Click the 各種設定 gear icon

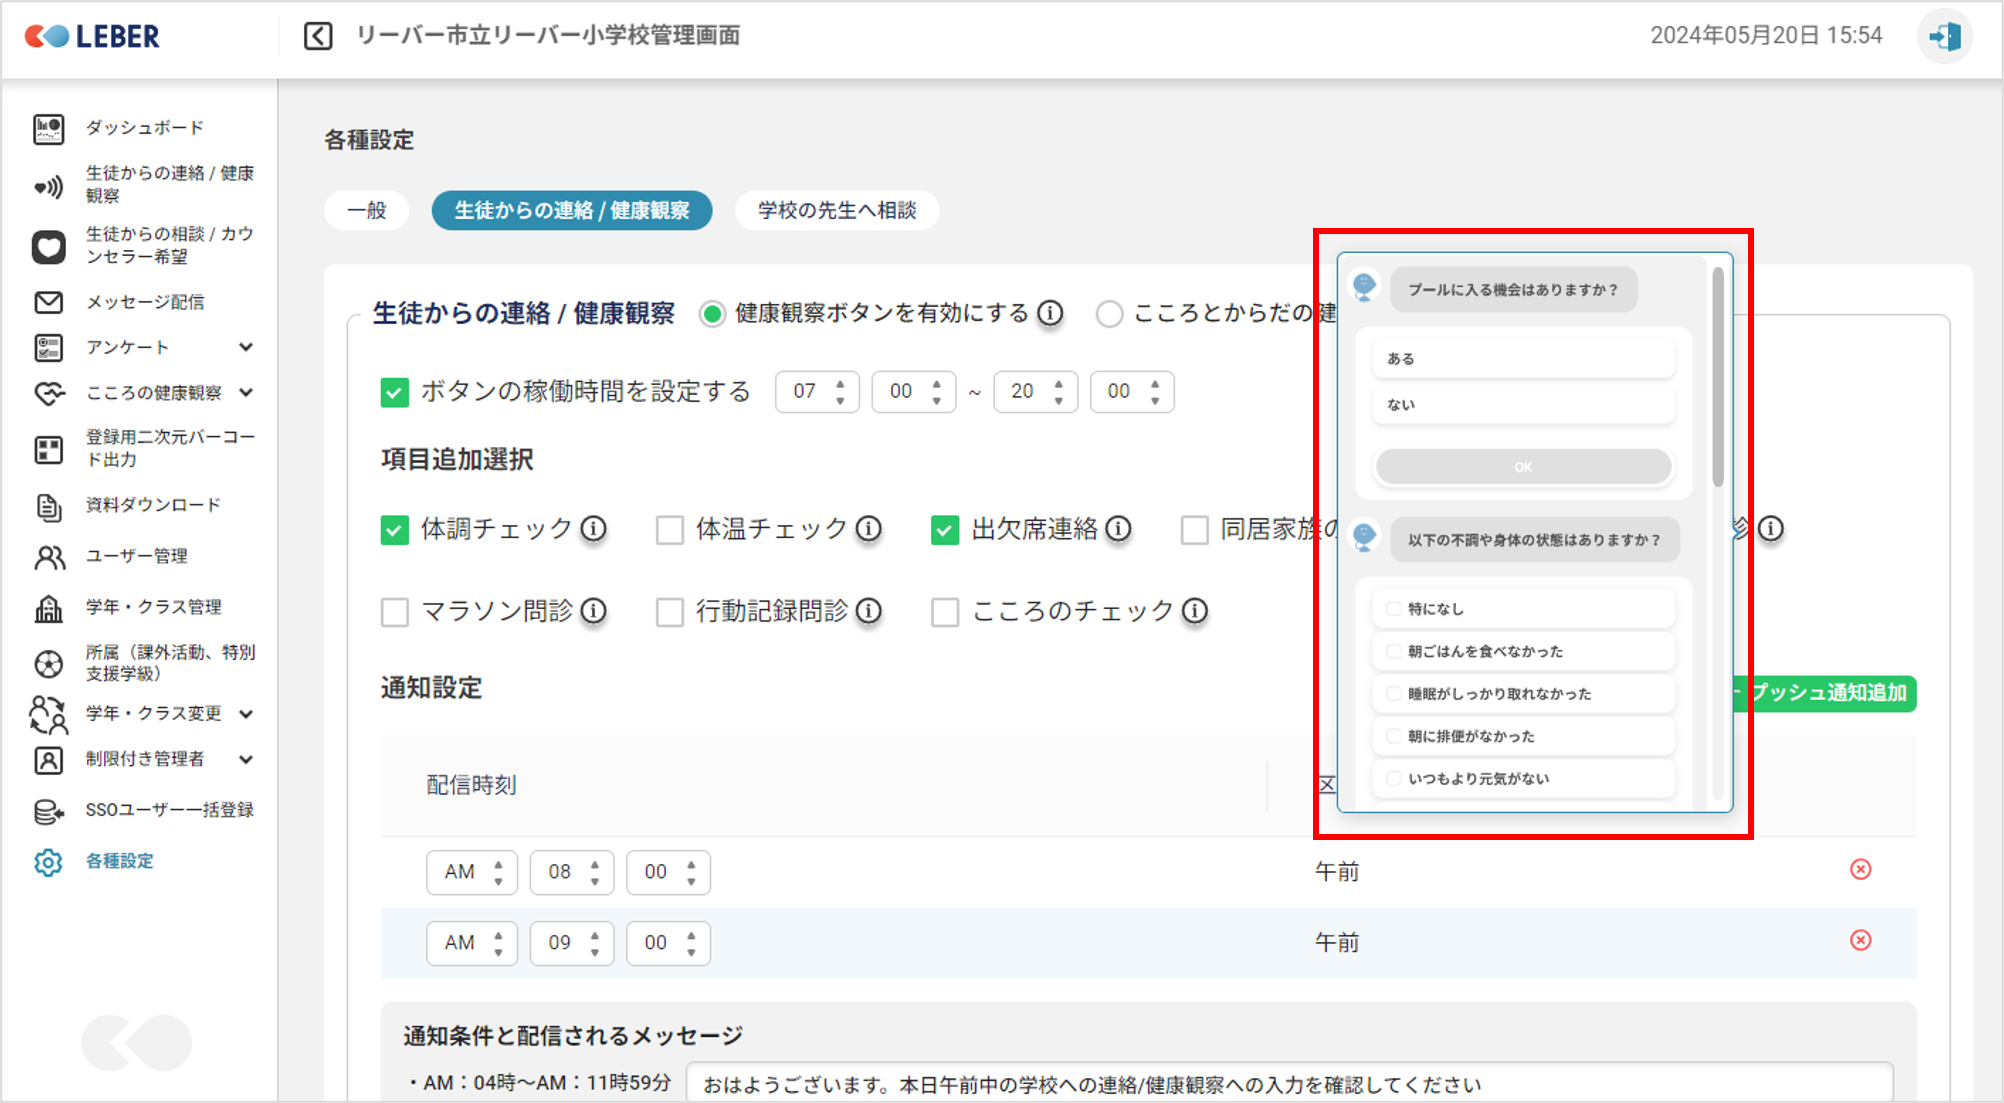click(x=48, y=862)
